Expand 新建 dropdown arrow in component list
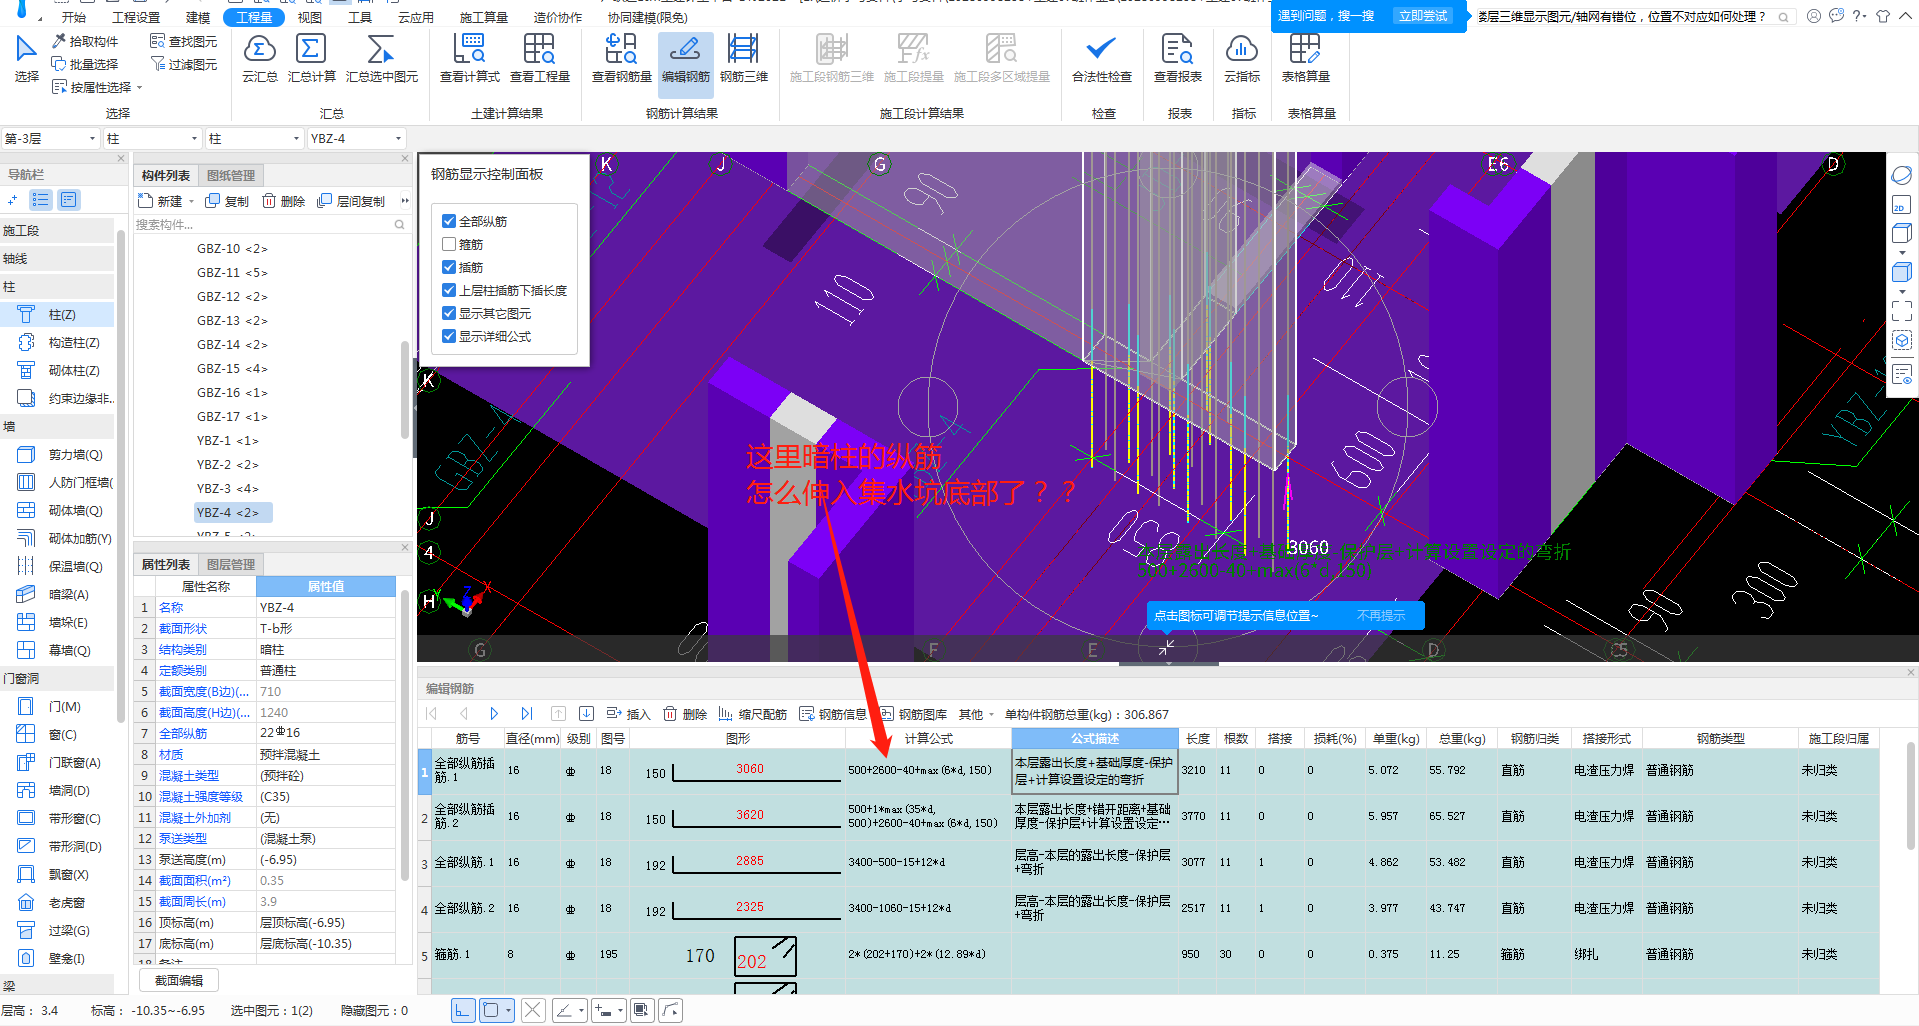 tap(191, 201)
